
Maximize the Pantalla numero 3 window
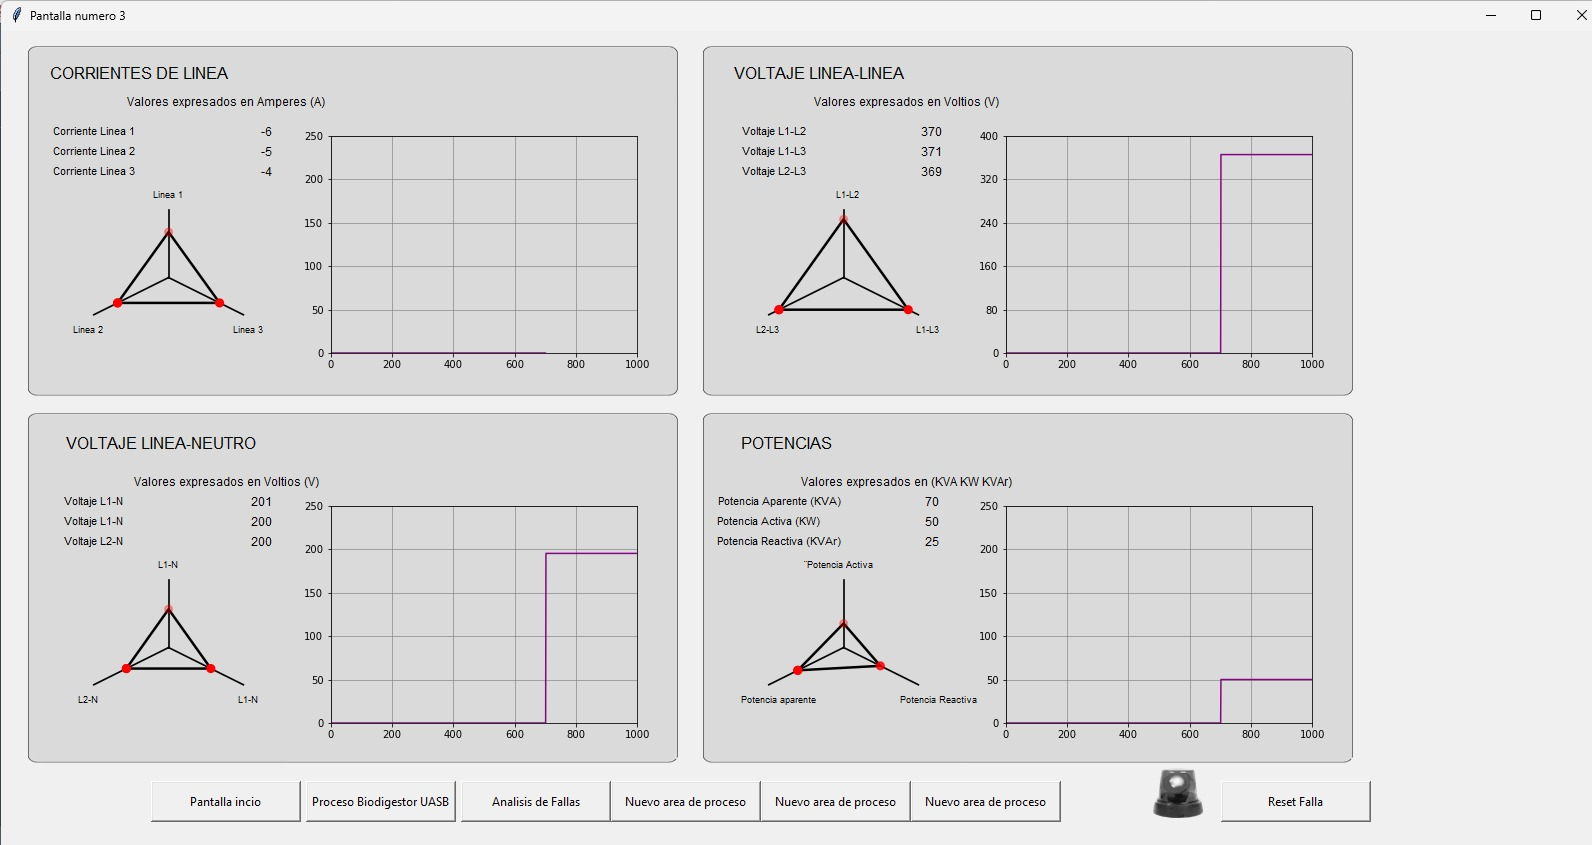[x=1536, y=15]
